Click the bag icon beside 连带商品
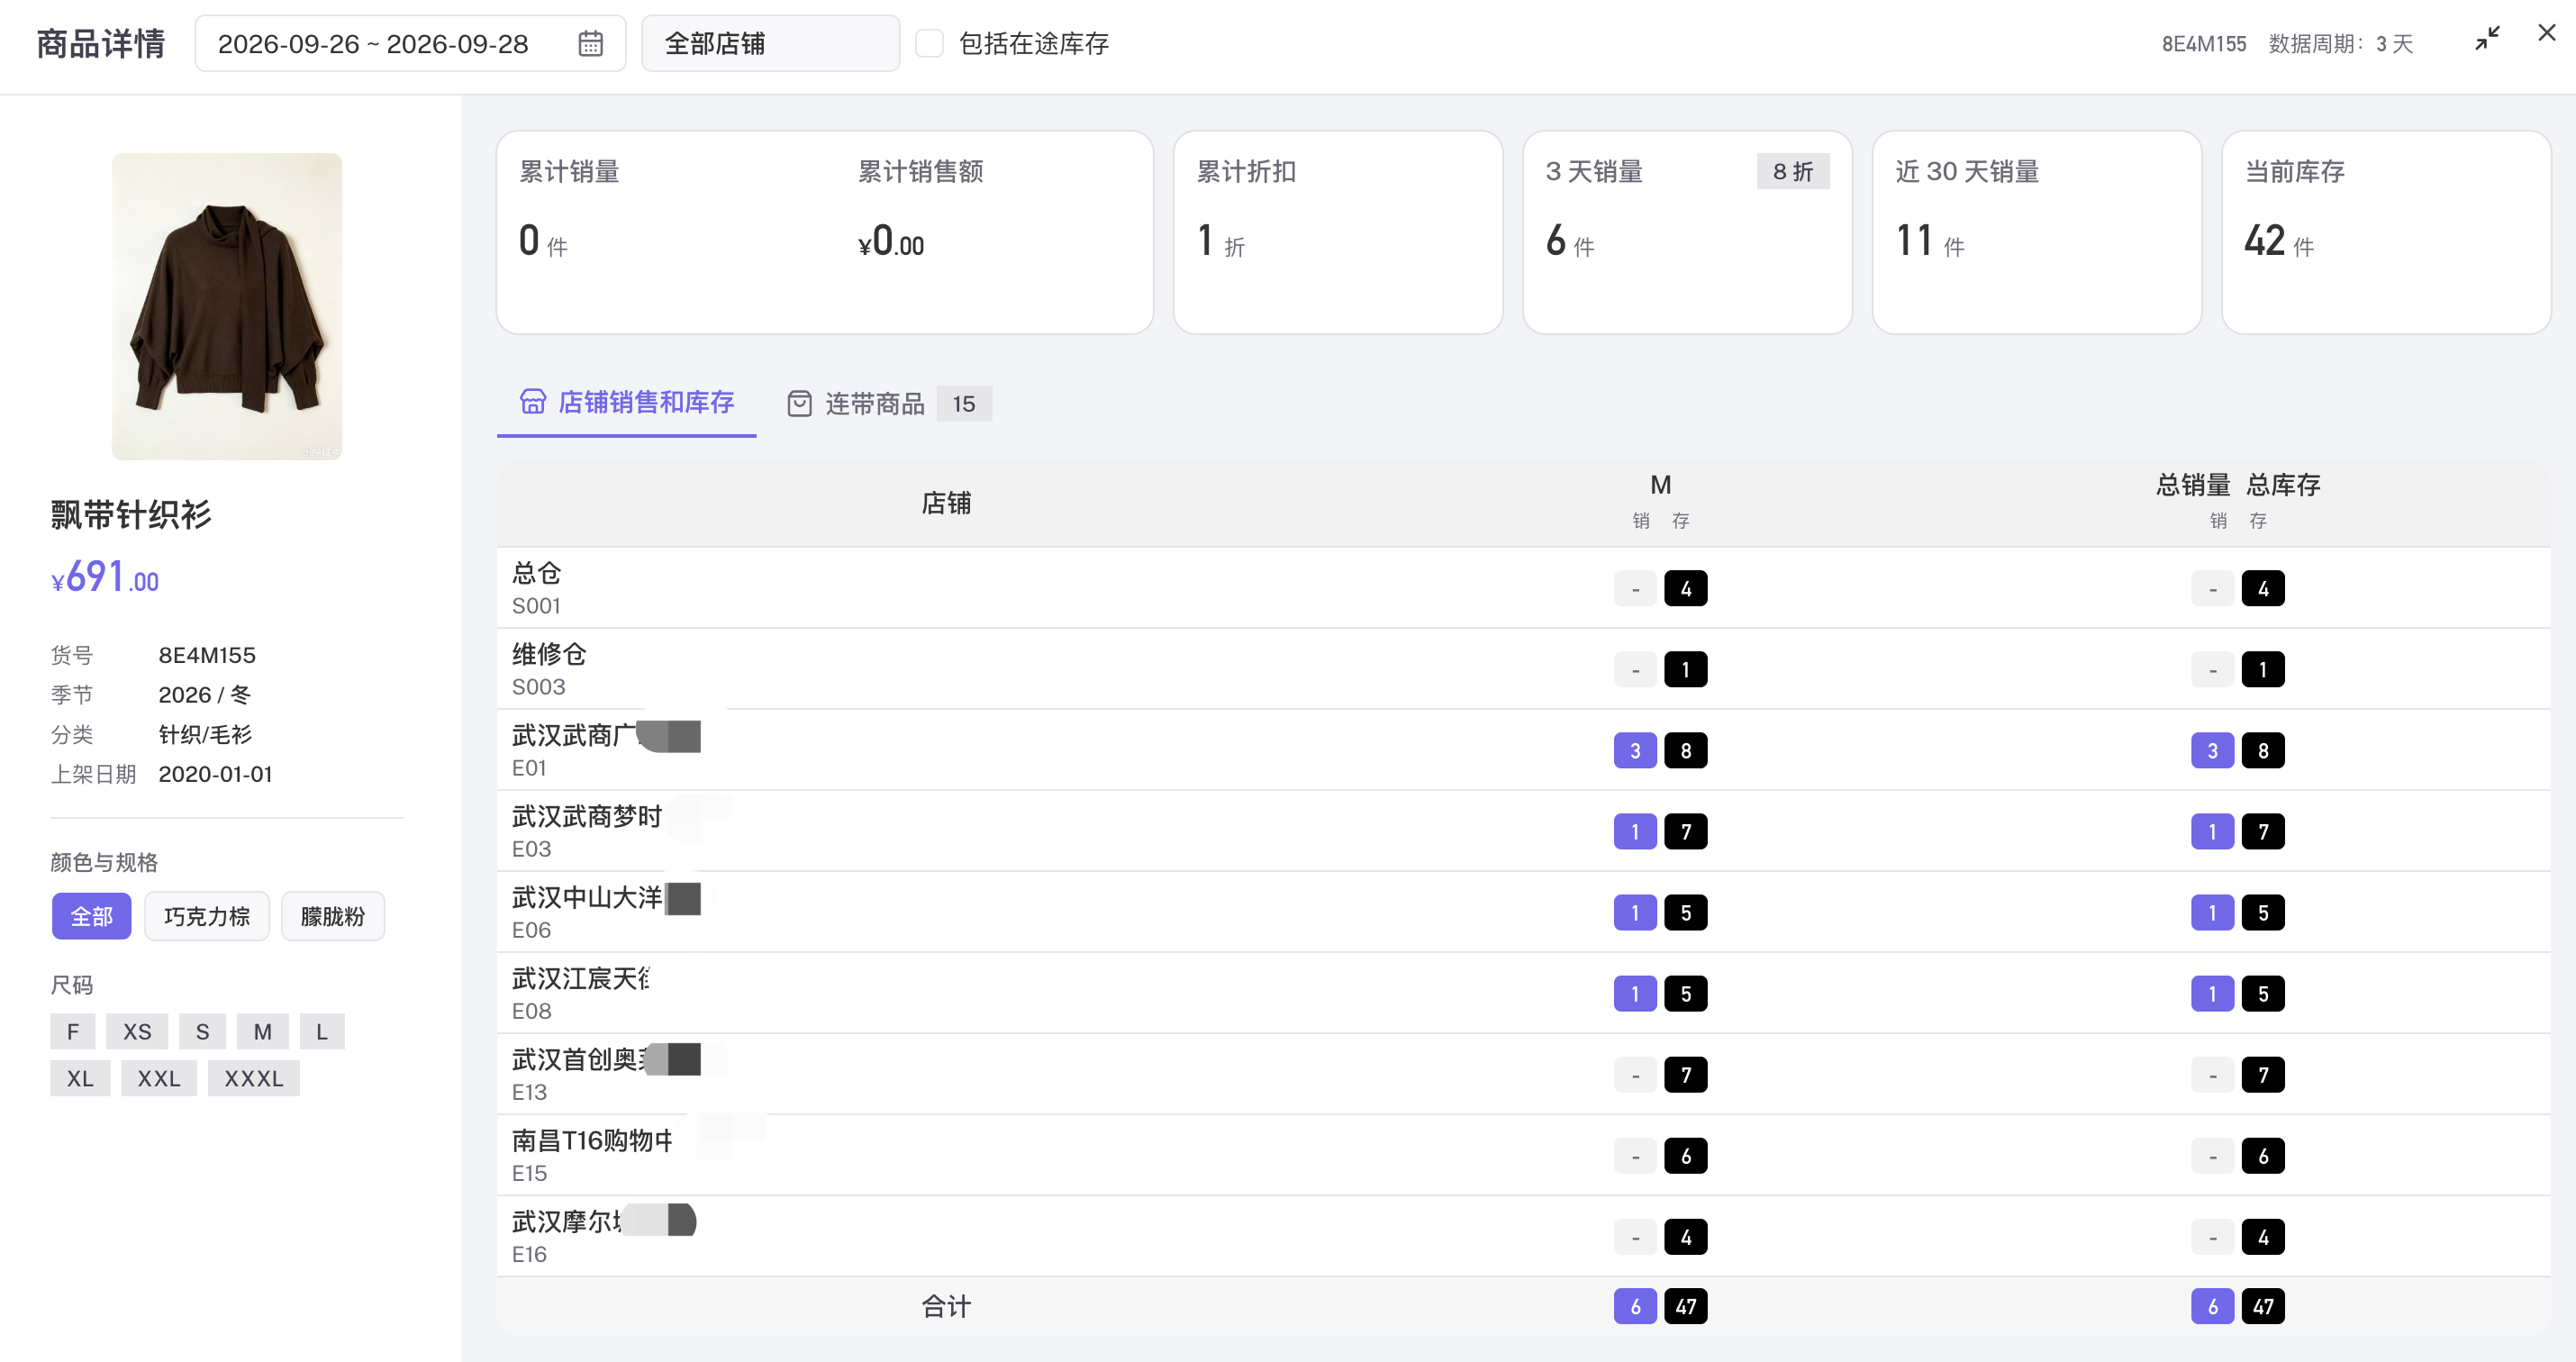Screen dimensions: 2576x1362 799,404
